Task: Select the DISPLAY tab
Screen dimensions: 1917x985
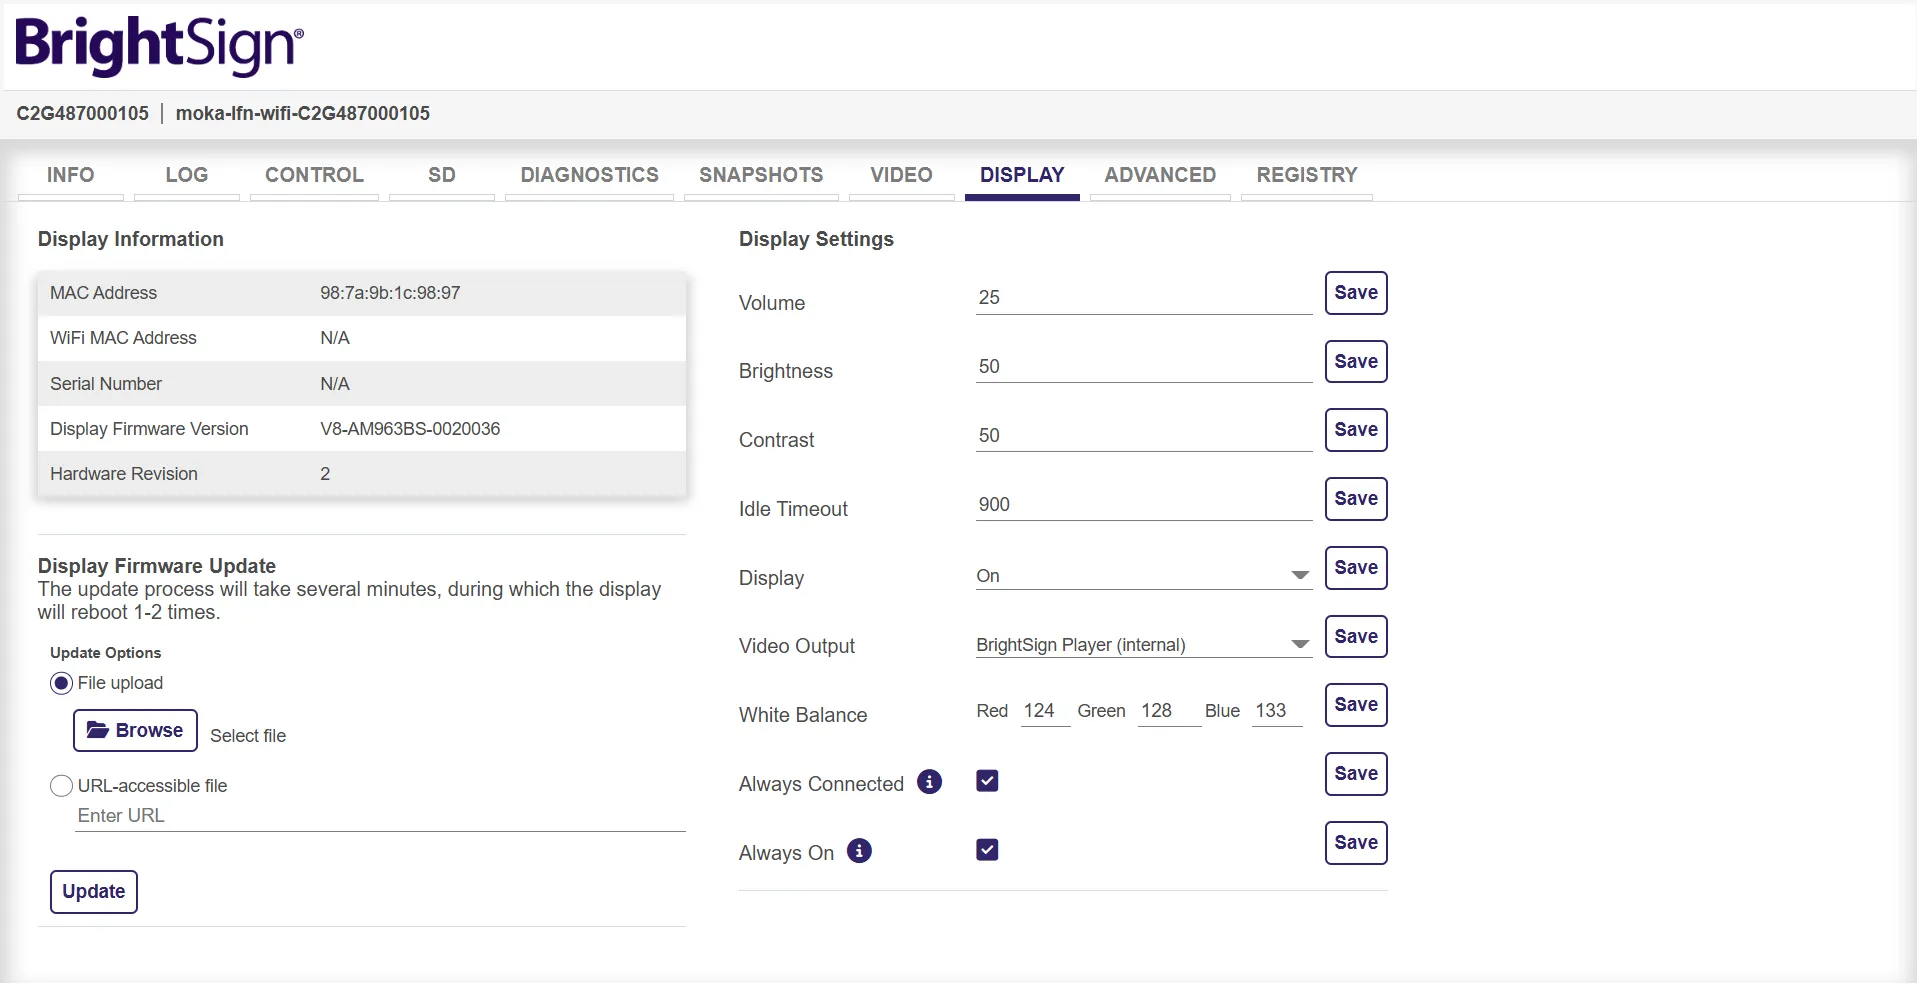Action: [x=1022, y=175]
